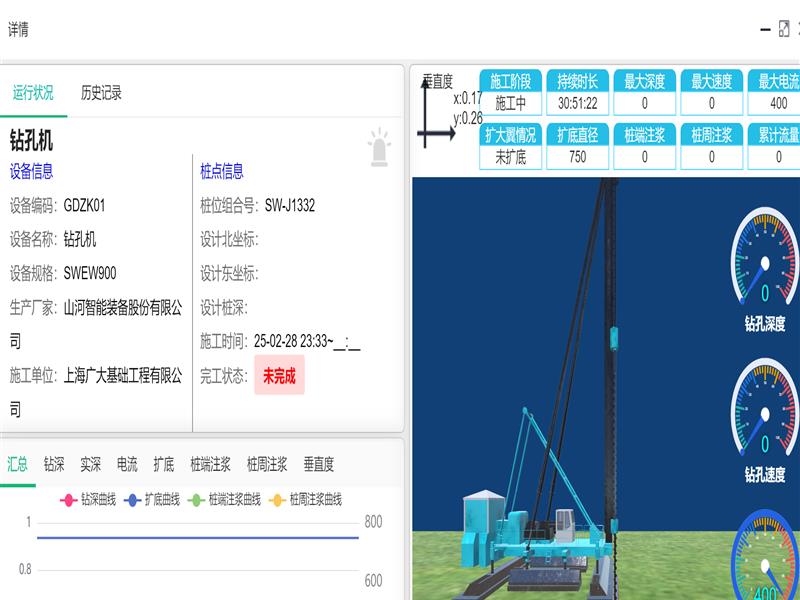
Task: Select the 电流 chart tab
Action: tap(127, 464)
